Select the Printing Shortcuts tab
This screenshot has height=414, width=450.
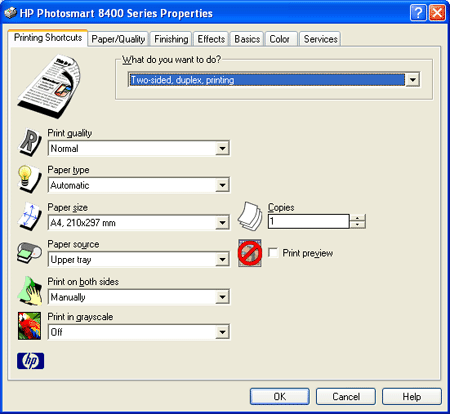tap(48, 38)
